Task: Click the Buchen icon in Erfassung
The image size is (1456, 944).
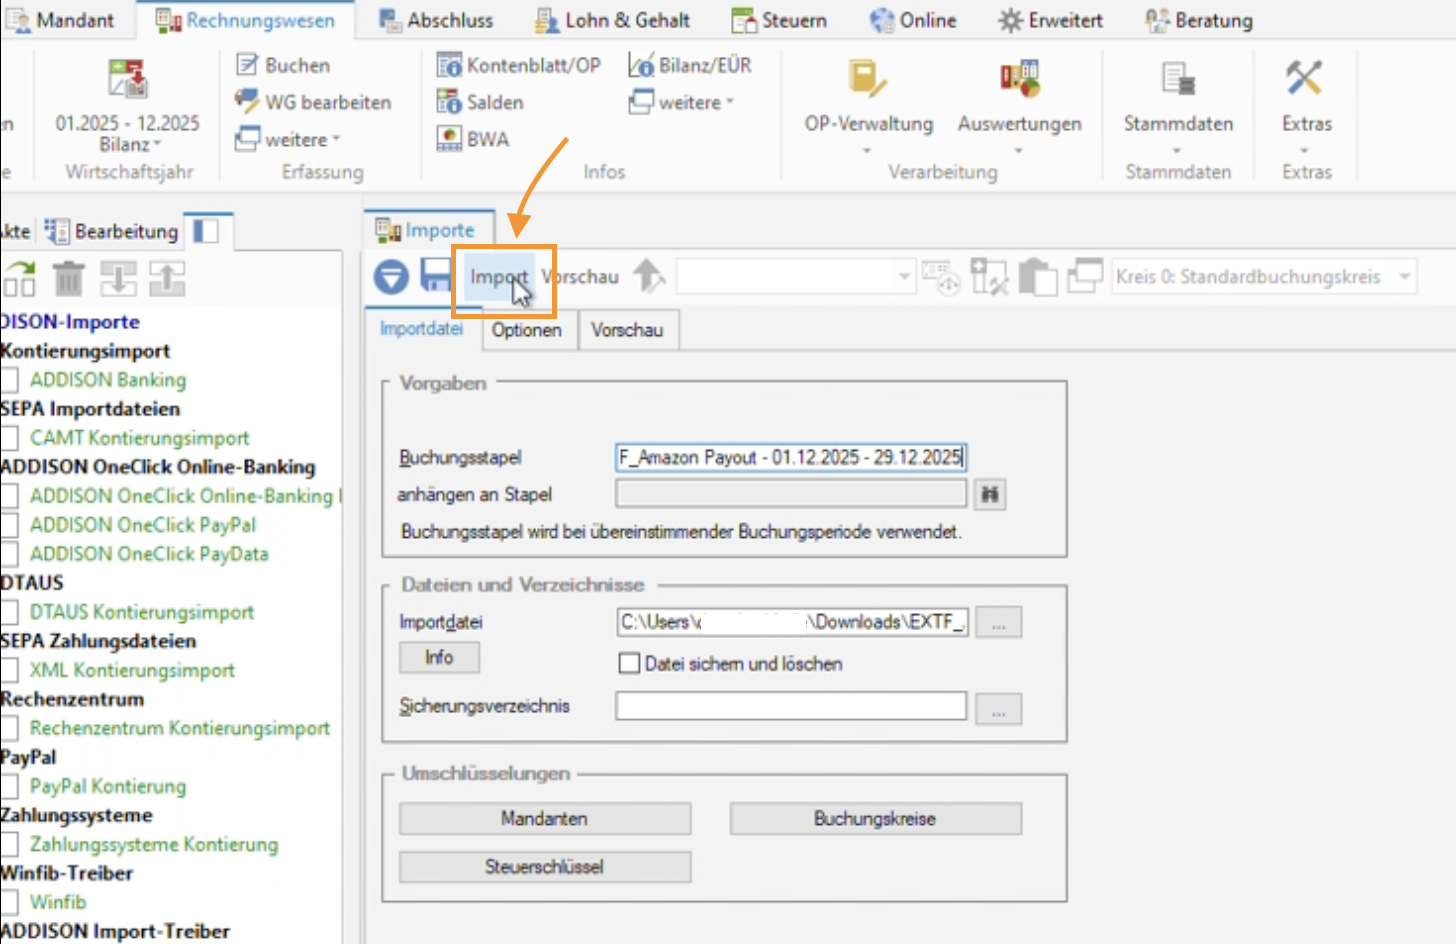Action: [247, 65]
